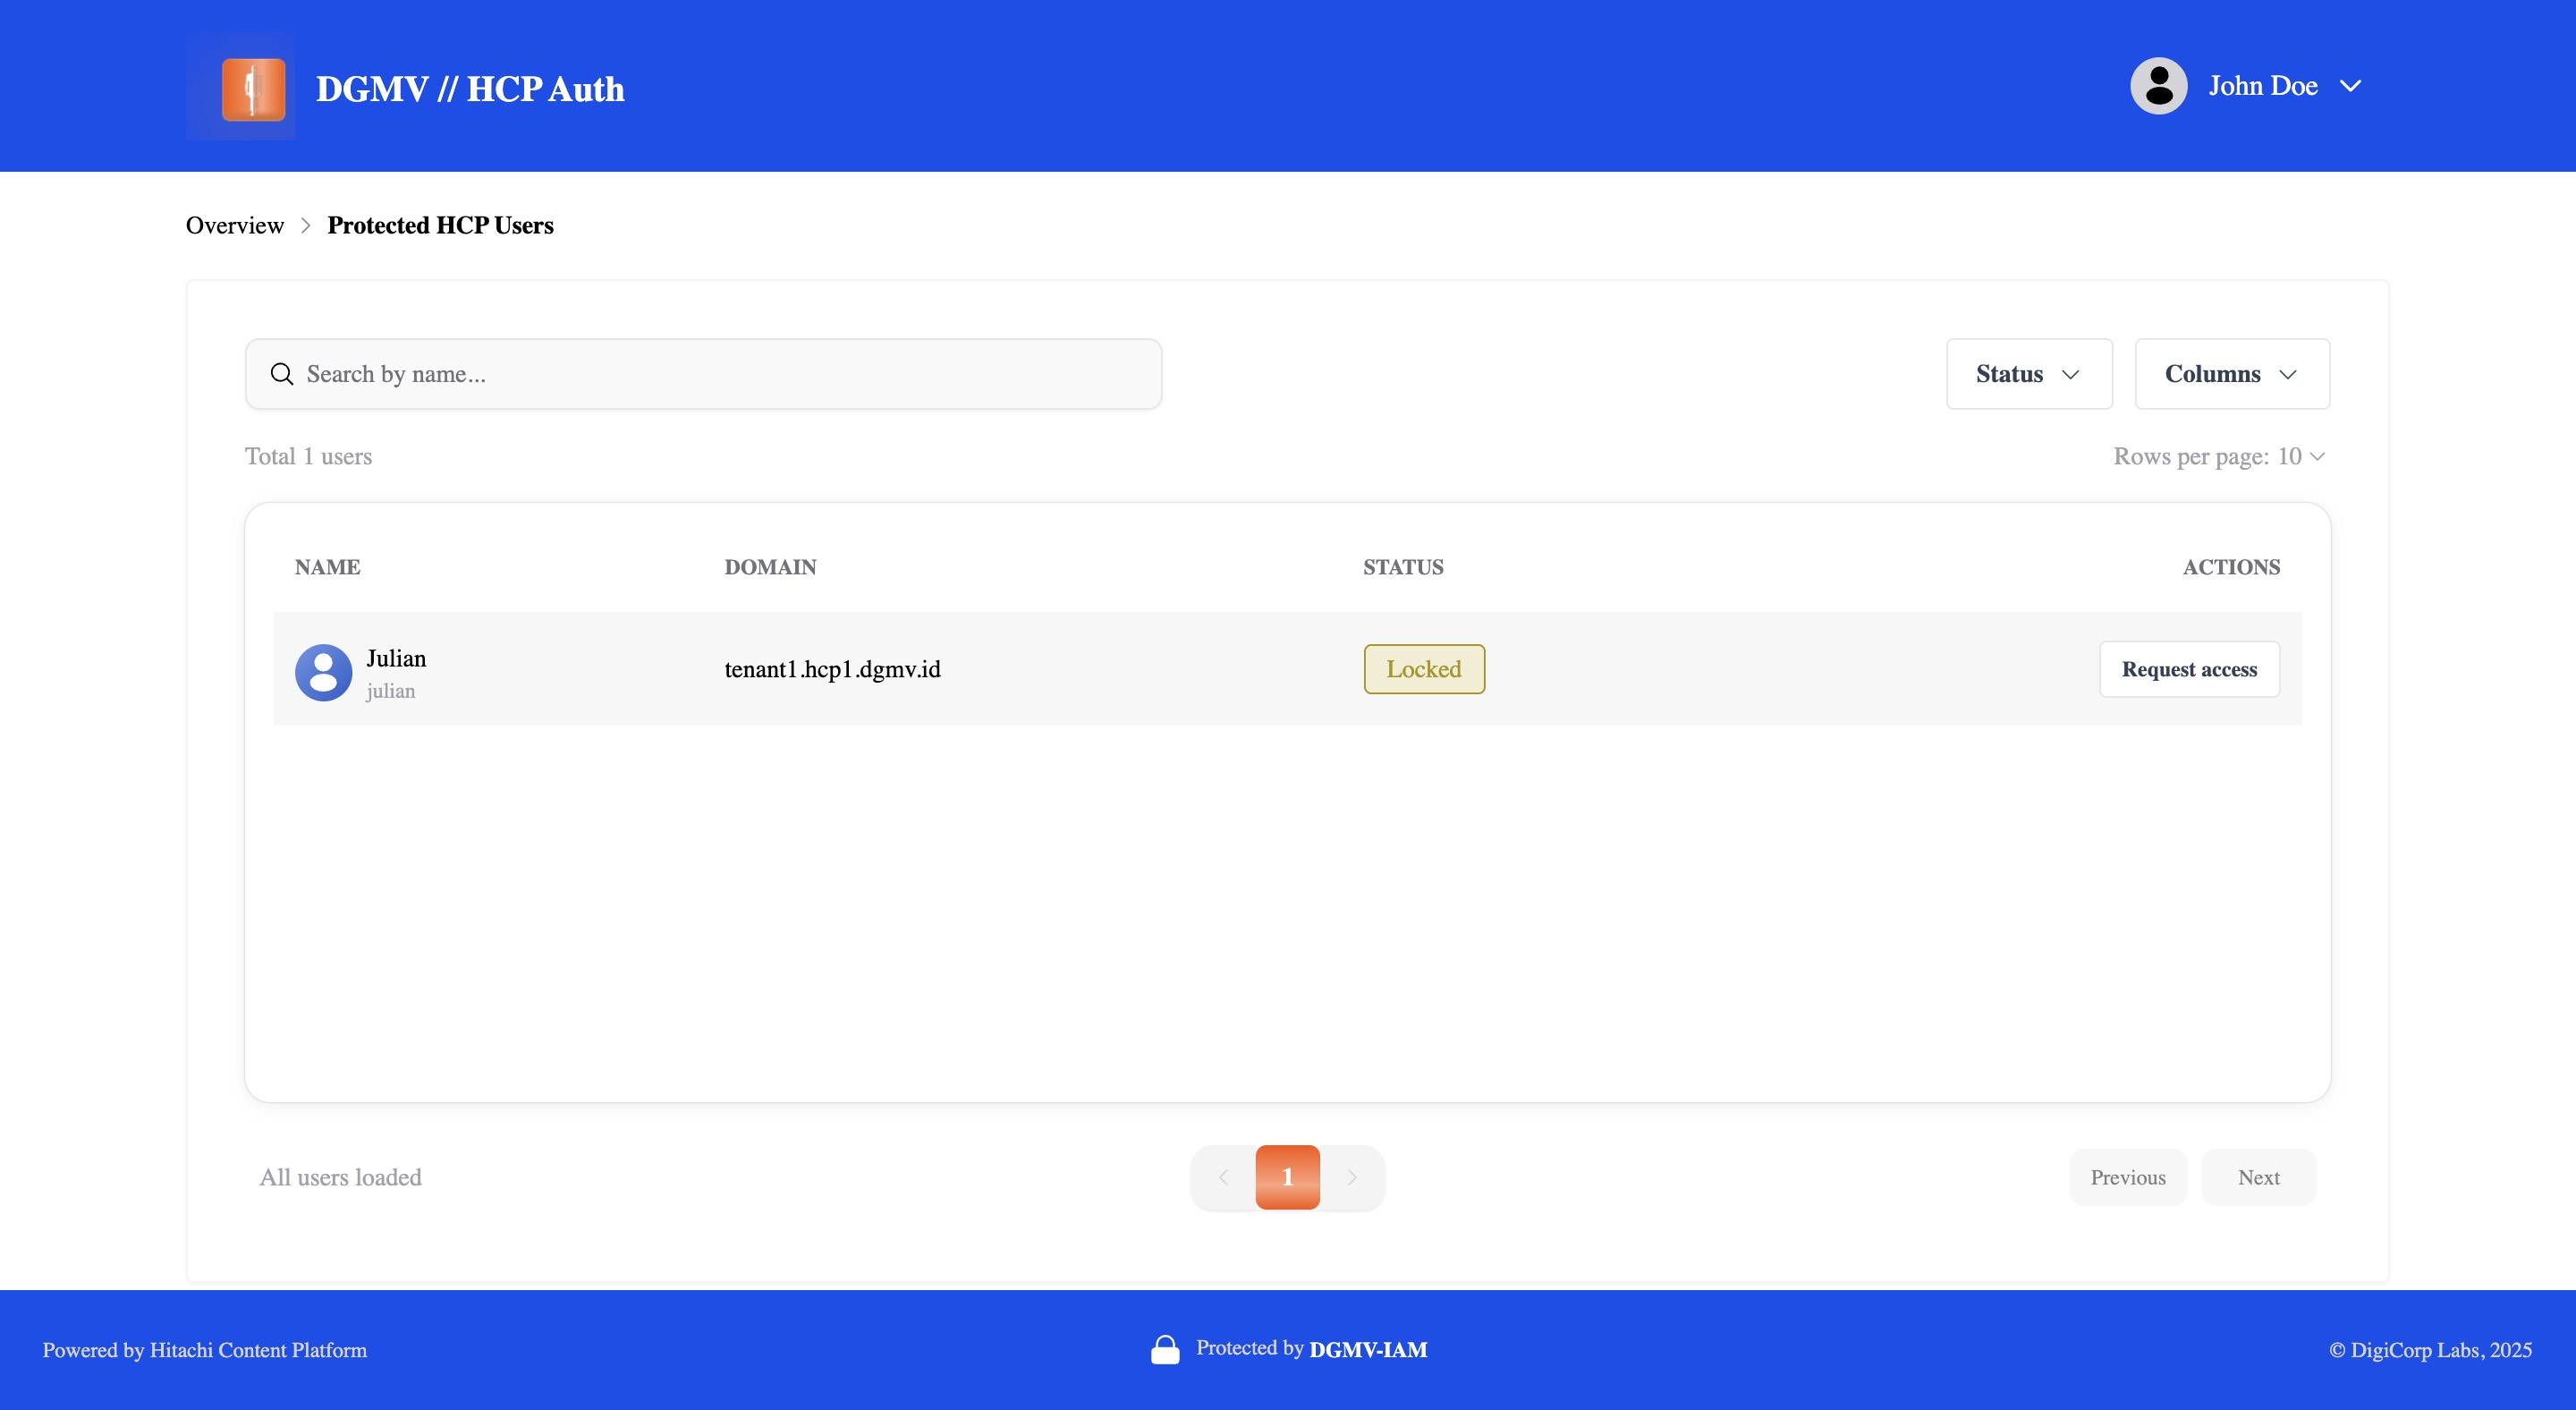Screen dimensions: 2576x1410
Task: Open the John Doe account chevron
Action: (x=2350, y=86)
